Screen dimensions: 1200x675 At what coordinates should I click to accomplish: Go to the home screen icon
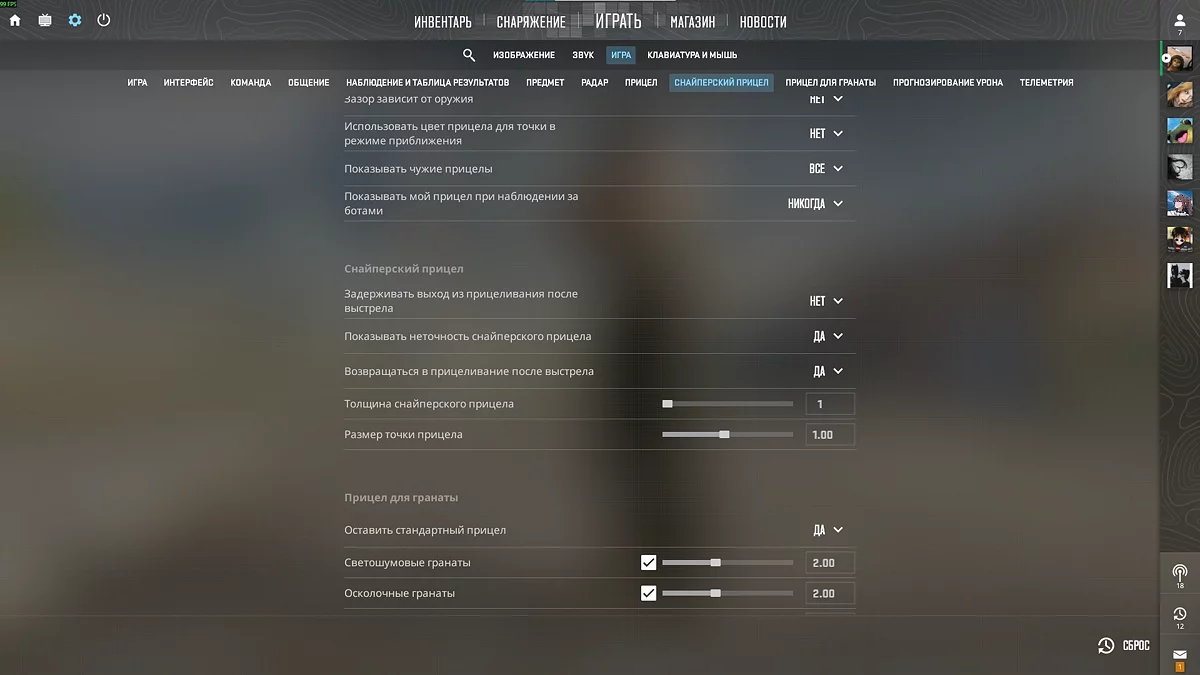pos(15,20)
